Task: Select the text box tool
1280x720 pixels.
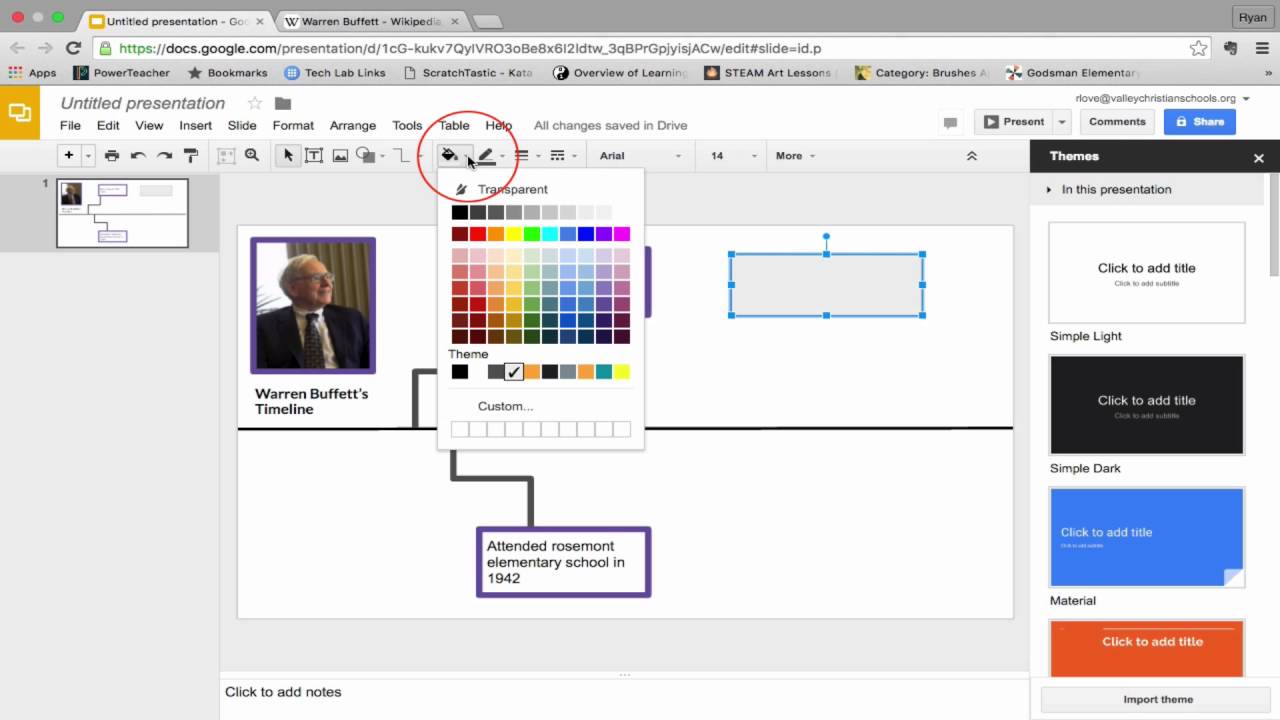Action: 314,155
